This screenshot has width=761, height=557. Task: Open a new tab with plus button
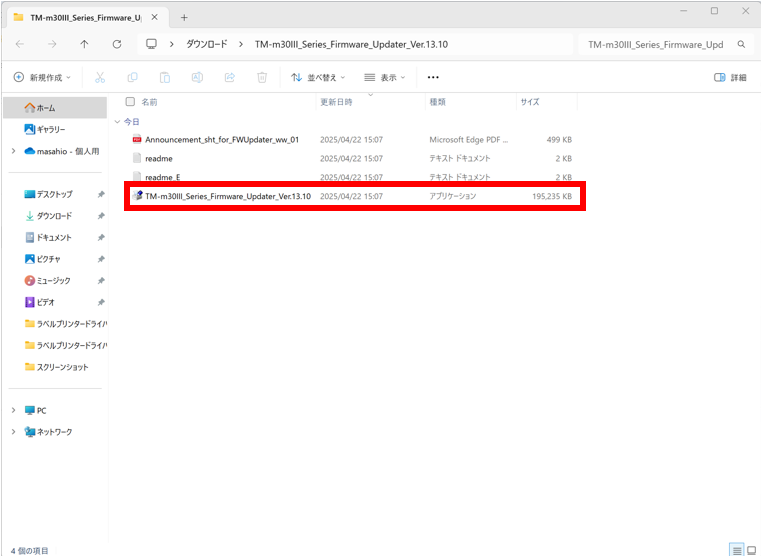(184, 17)
